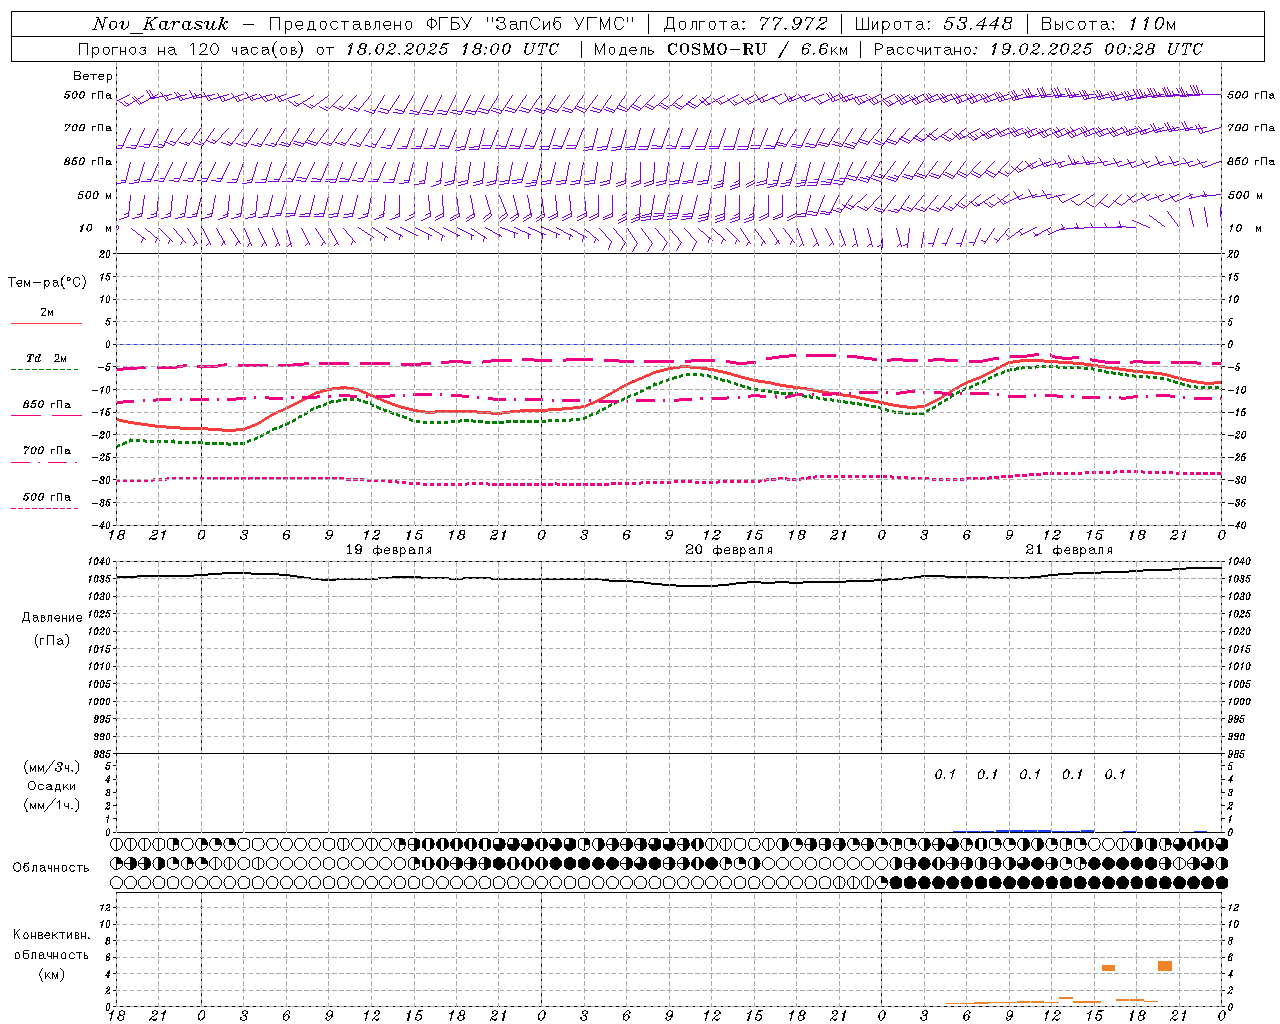Image resolution: width=1280 pixels, height=1024 pixels.
Task: Click 'Прогноз на 120 часа(ов)' forecast text
Action: (192, 49)
